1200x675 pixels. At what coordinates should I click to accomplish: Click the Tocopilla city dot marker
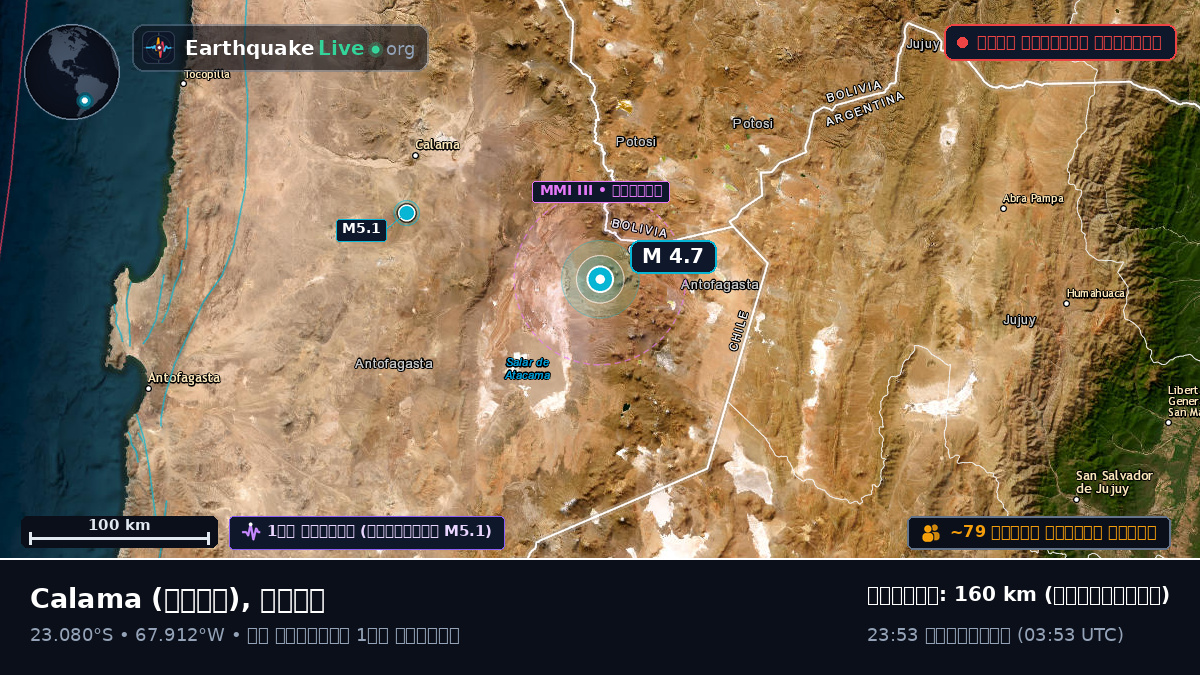pos(183,84)
